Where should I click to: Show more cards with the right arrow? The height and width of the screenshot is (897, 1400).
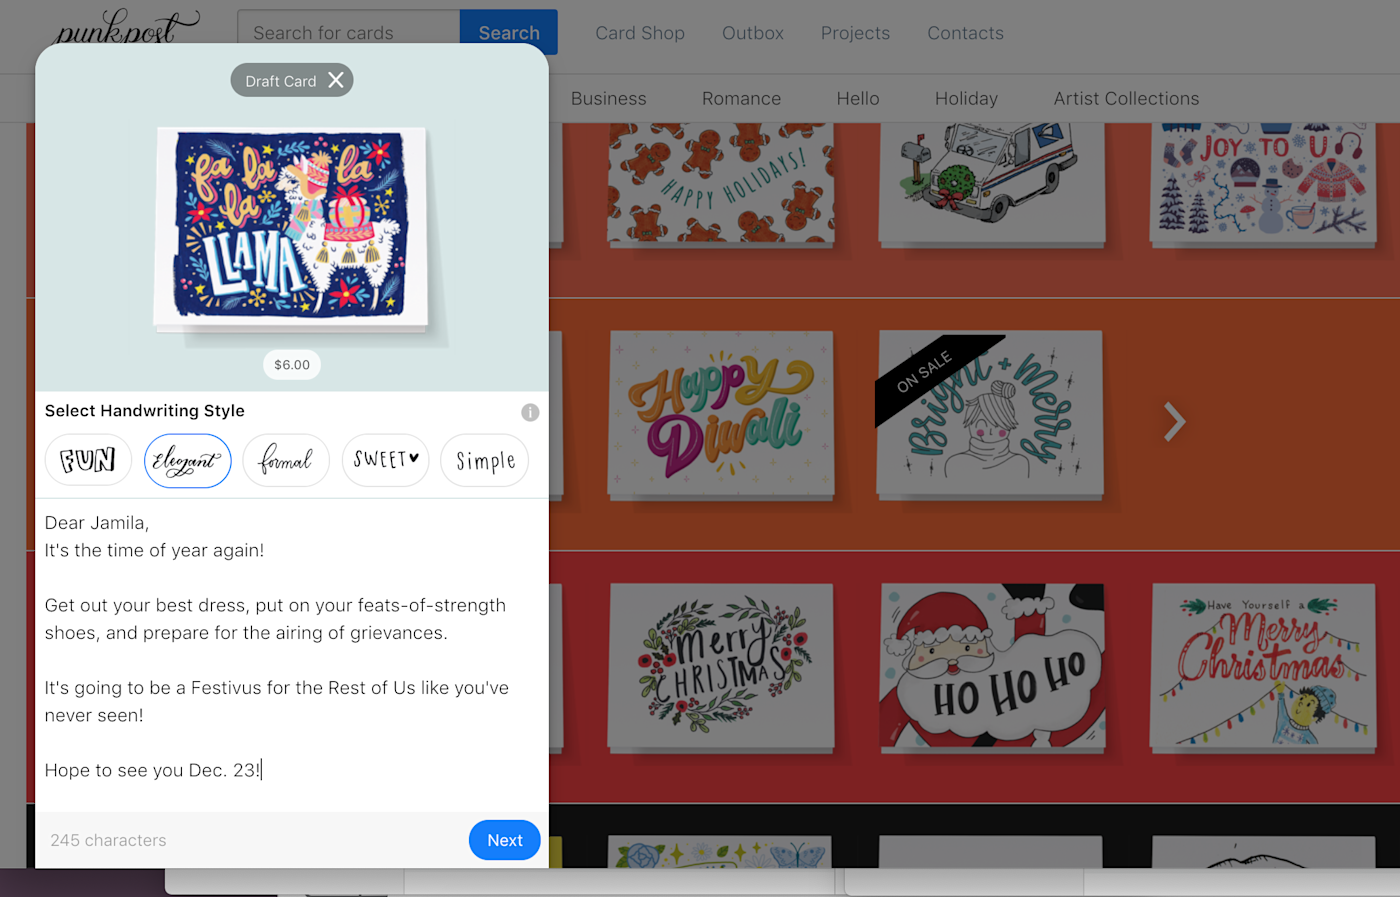click(1173, 423)
